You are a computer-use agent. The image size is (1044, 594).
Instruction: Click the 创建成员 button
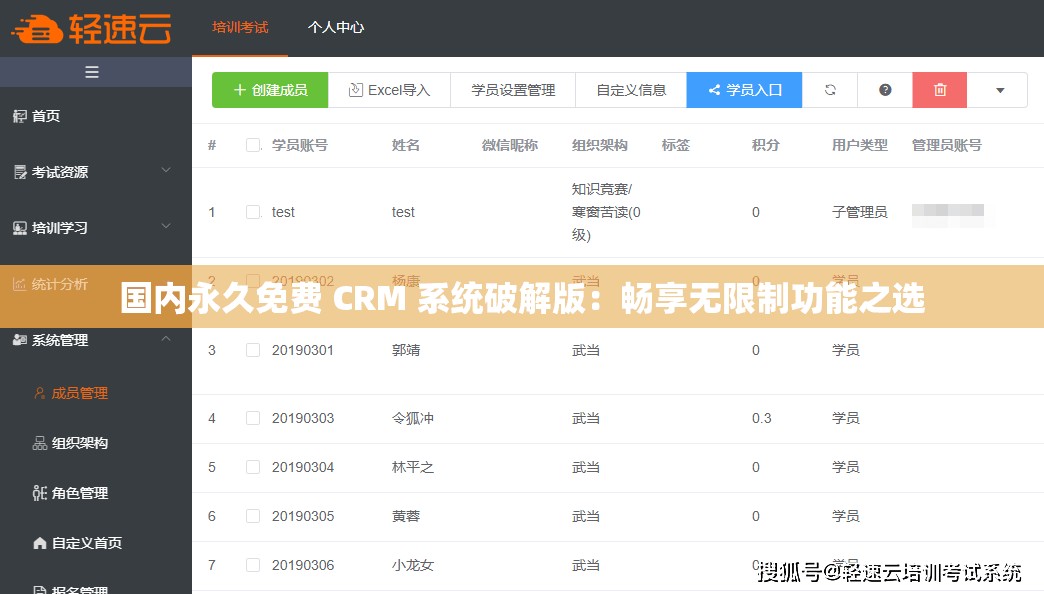pyautogui.click(x=269, y=89)
